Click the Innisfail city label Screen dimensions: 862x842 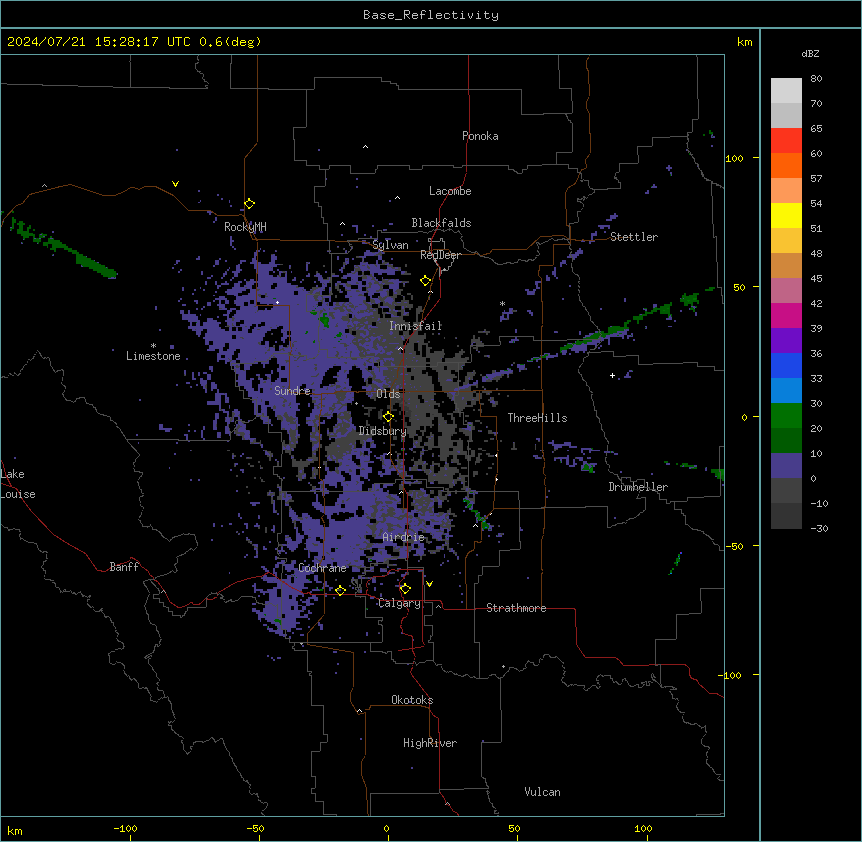point(416,326)
